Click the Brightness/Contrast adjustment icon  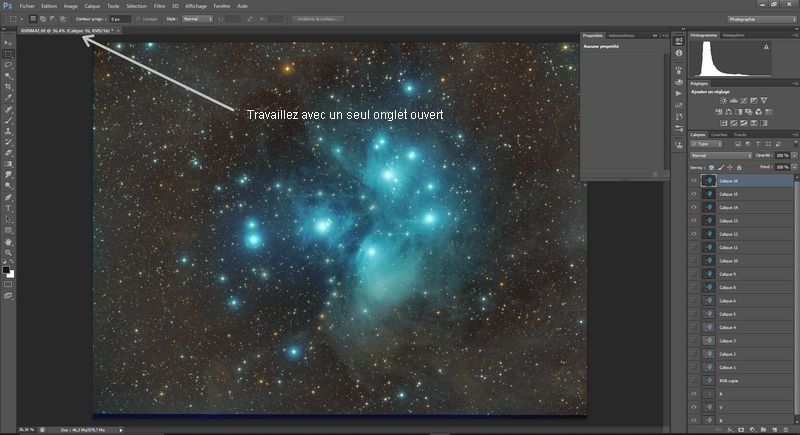point(723,100)
